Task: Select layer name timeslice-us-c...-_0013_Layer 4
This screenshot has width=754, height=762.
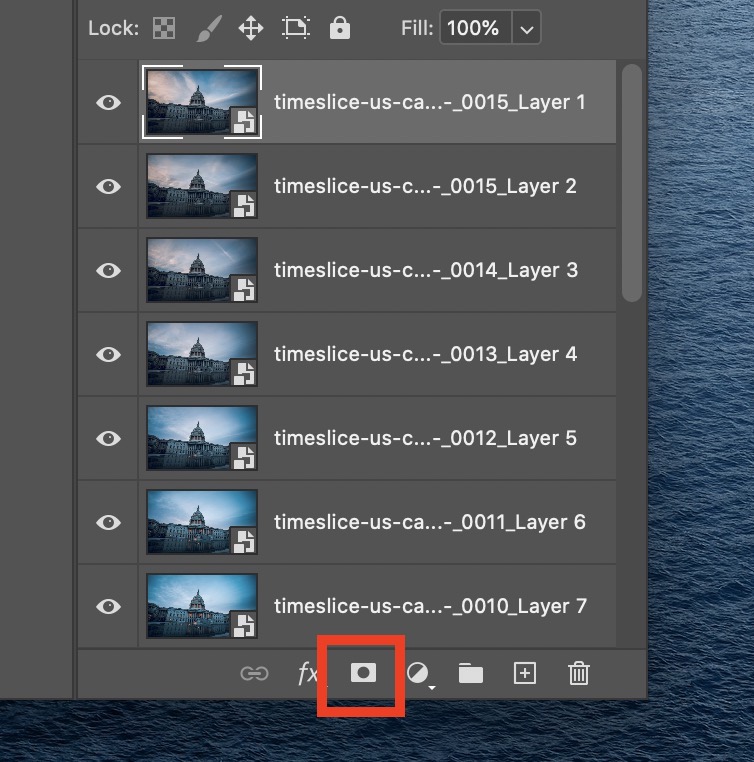Action: (x=425, y=355)
